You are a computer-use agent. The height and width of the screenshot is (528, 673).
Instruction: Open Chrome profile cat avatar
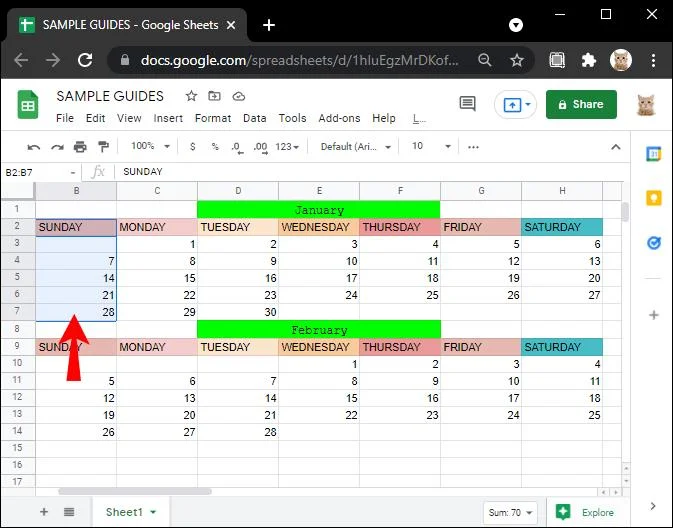click(x=621, y=60)
